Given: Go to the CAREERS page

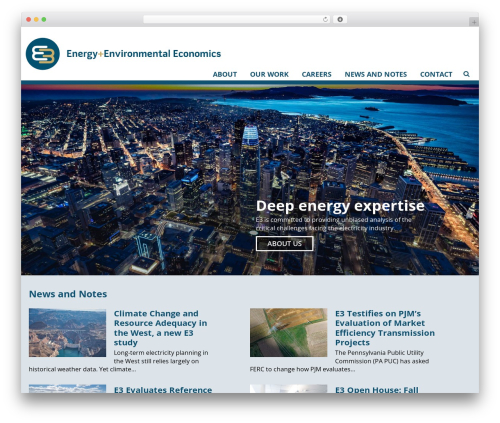Looking at the screenshot, I should coord(317,74).
